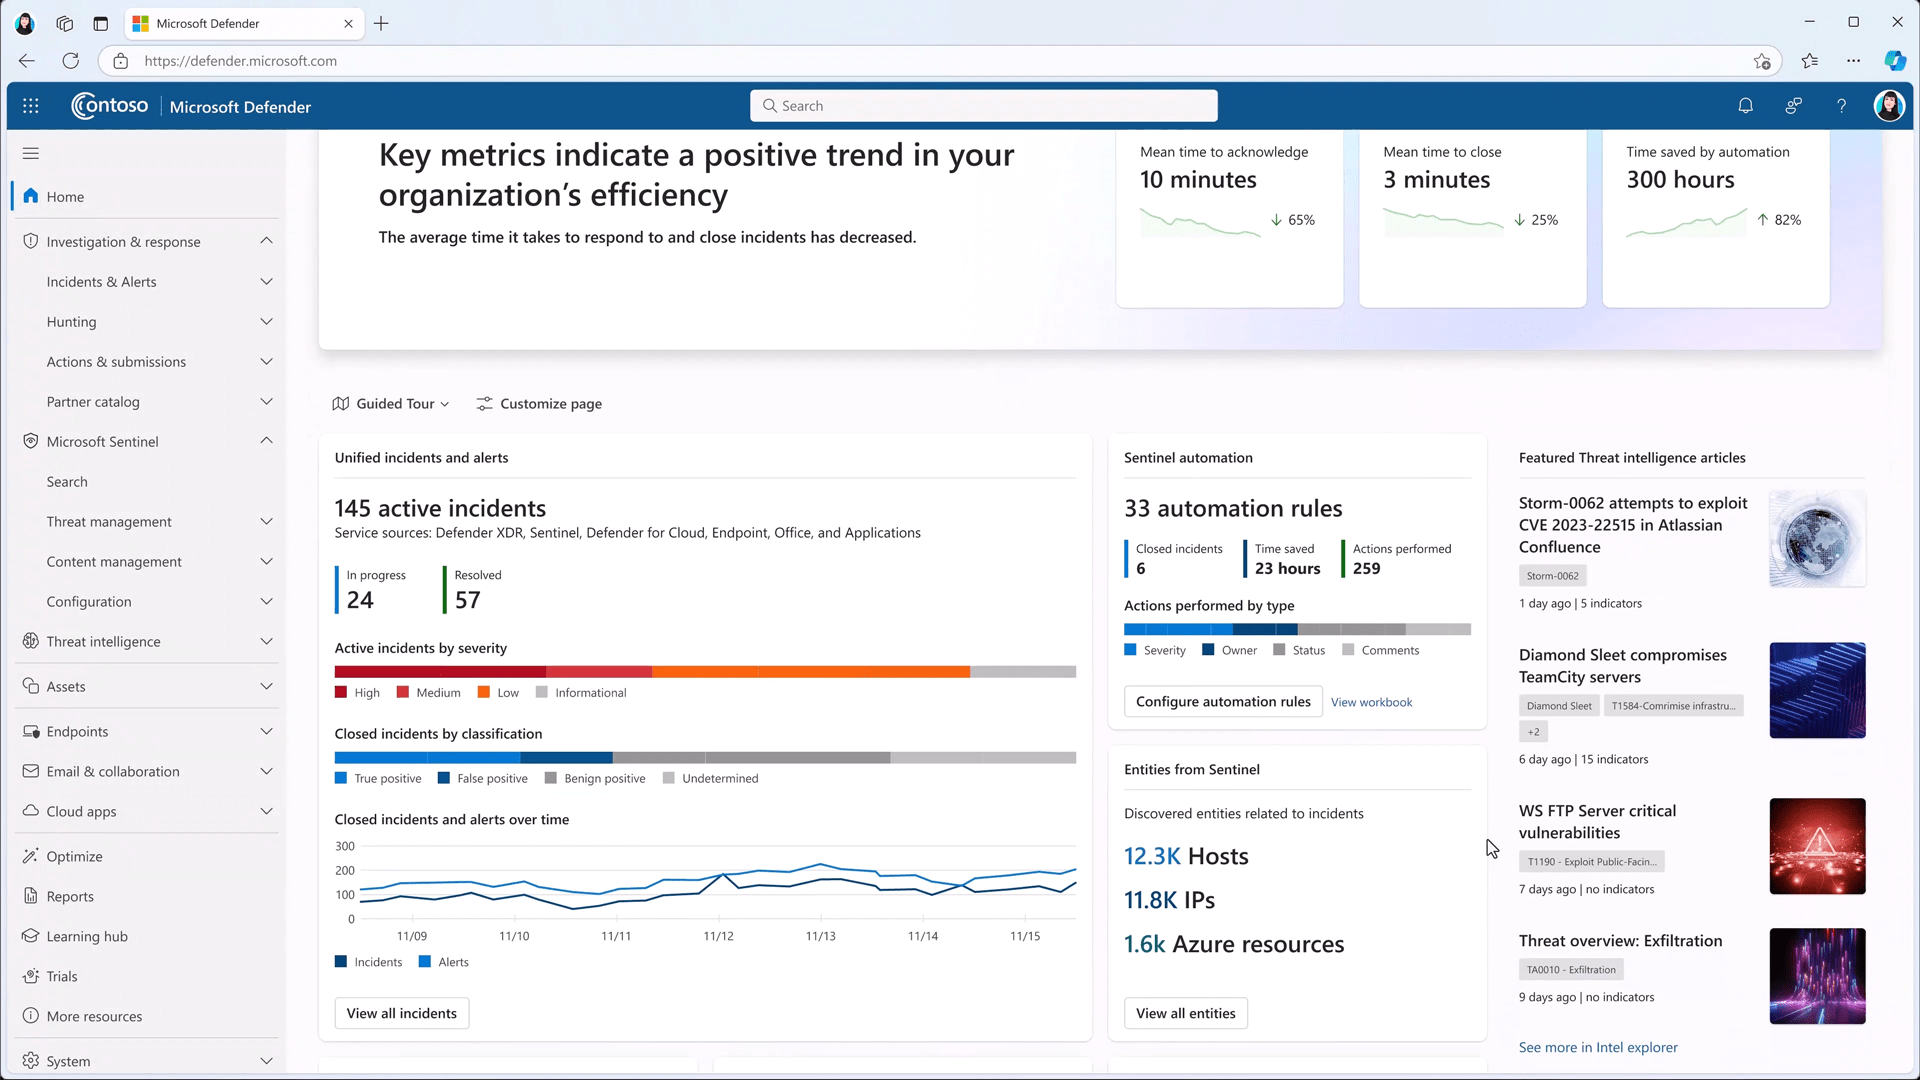Click the Guided Tour map icon

pos(341,404)
